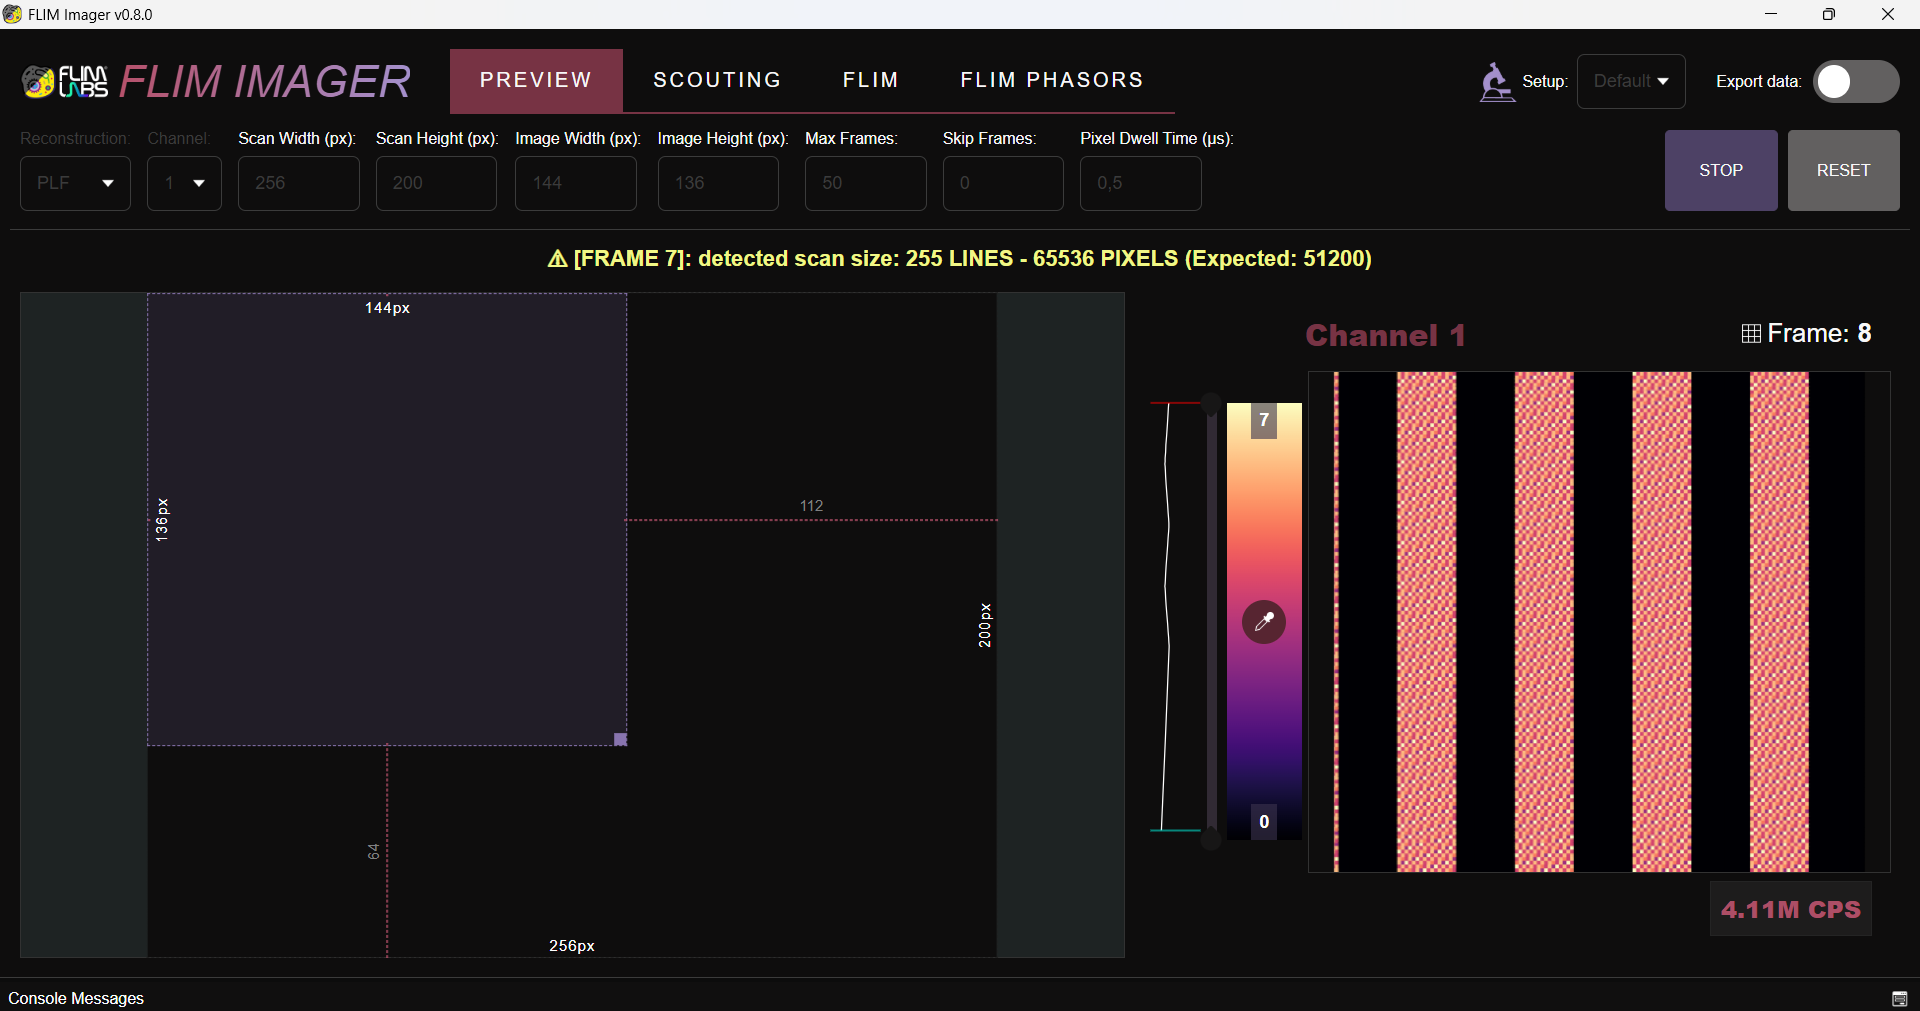Click inside the ROI selection rectangle
1920x1011 pixels.
(387, 520)
